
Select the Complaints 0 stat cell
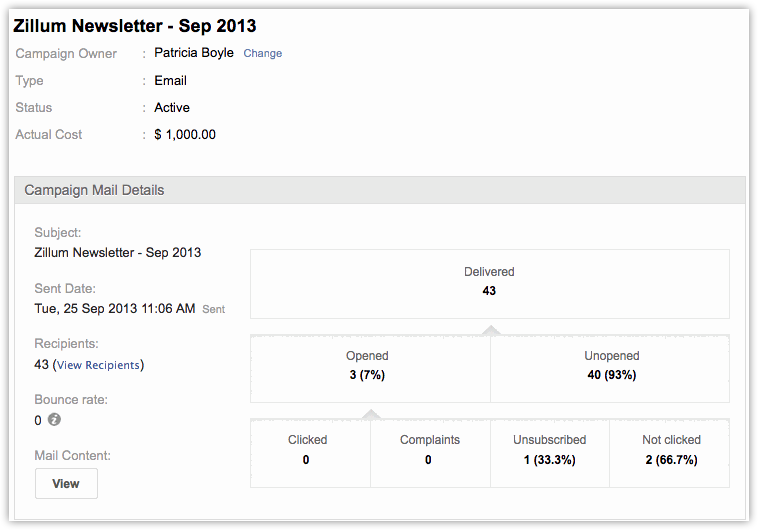[x=429, y=450]
